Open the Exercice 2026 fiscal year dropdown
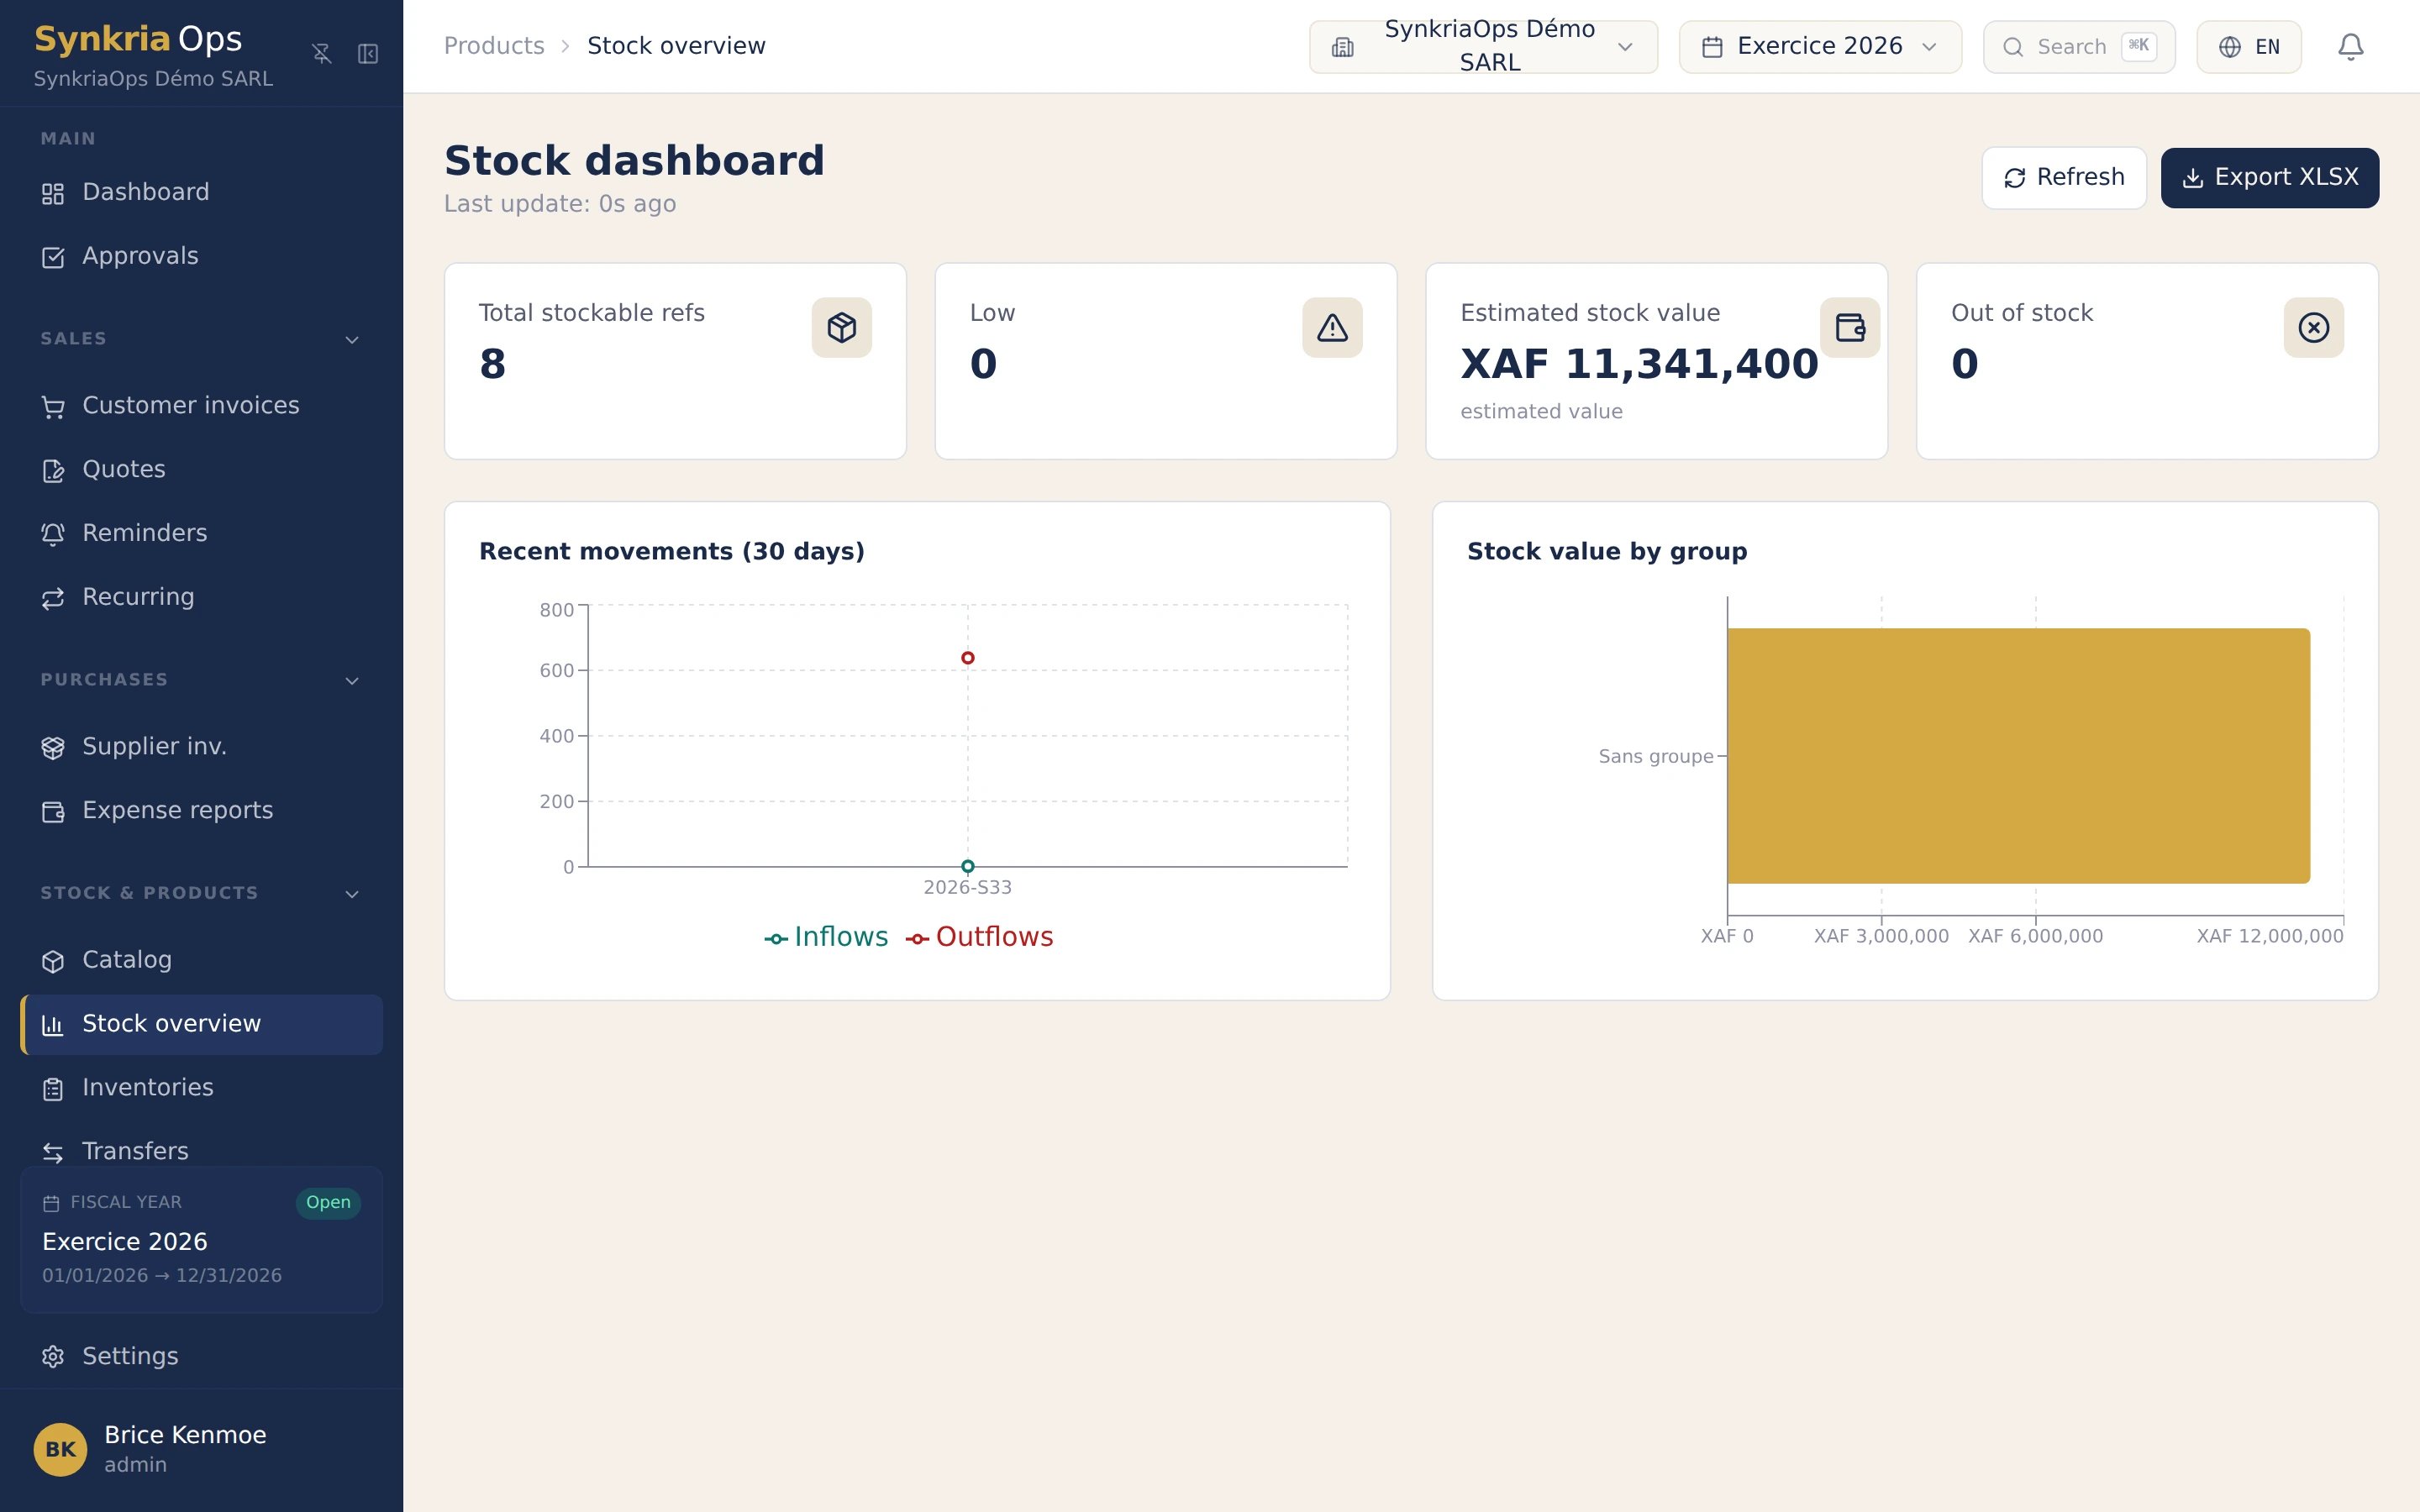This screenshot has height=1512, width=2420. click(x=1820, y=47)
